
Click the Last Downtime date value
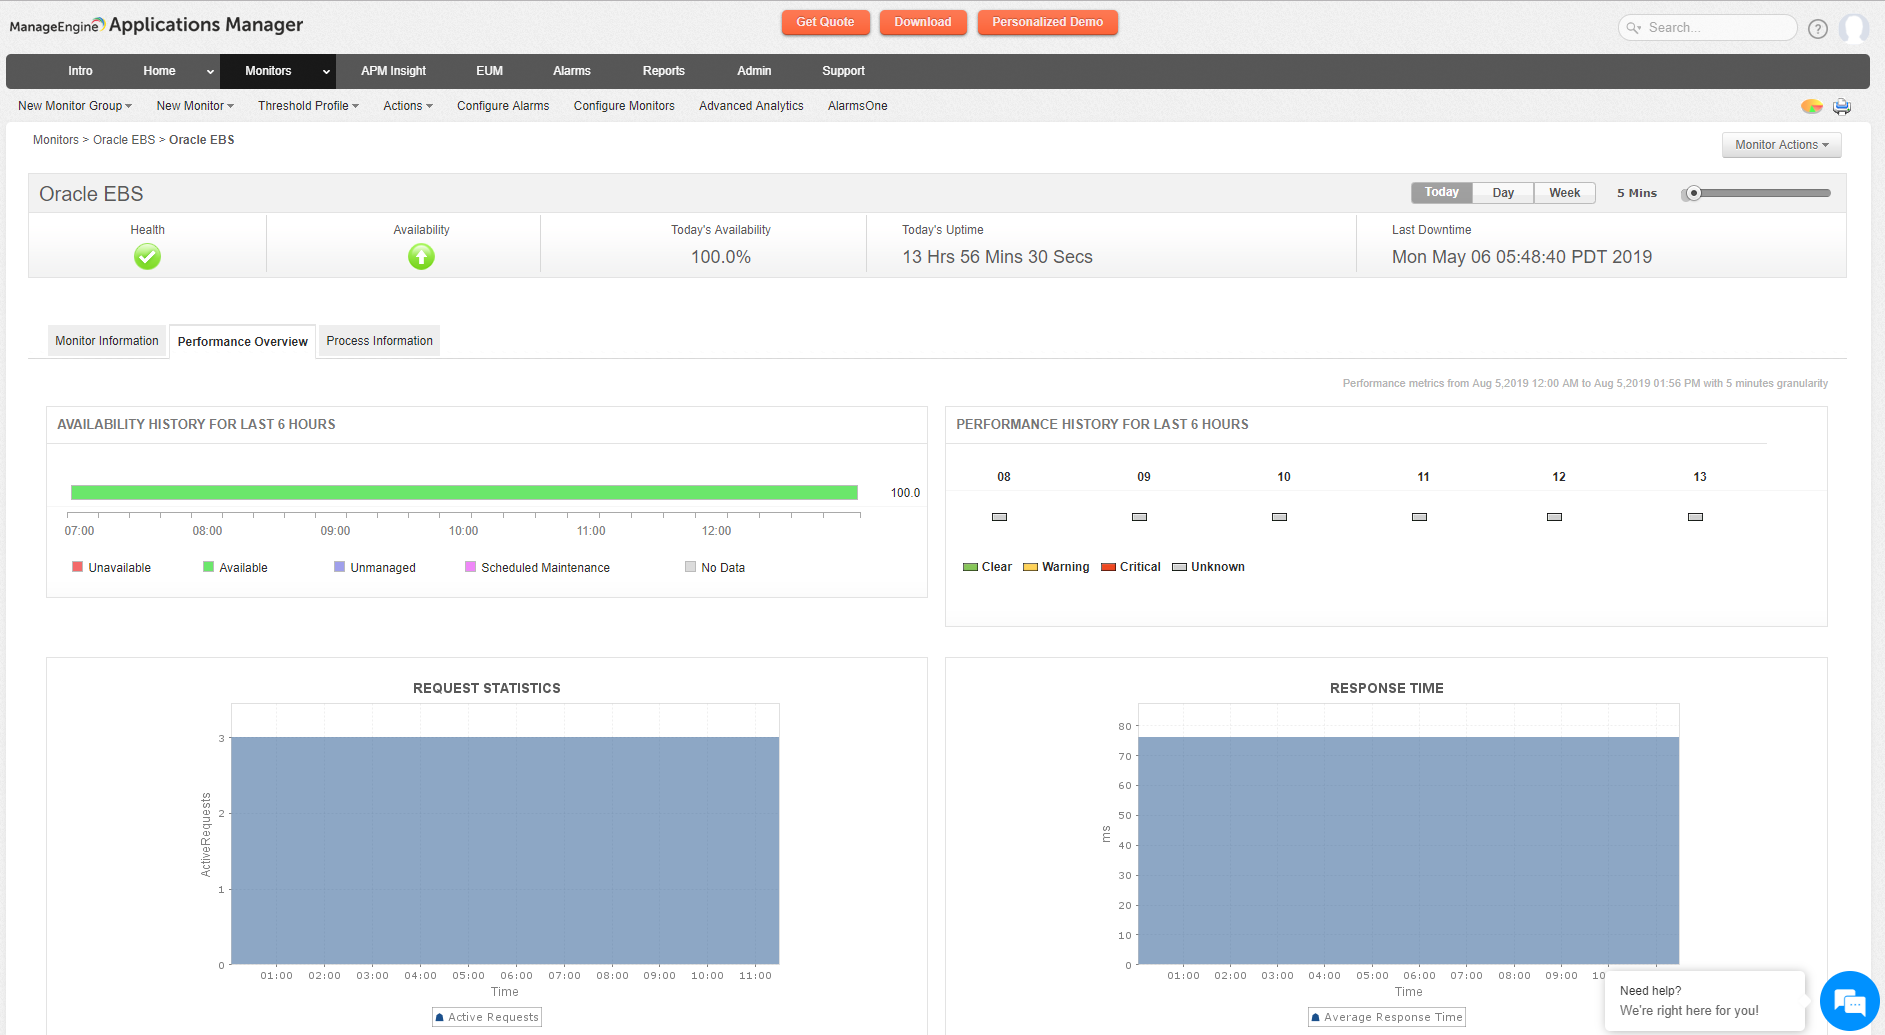[1522, 257]
